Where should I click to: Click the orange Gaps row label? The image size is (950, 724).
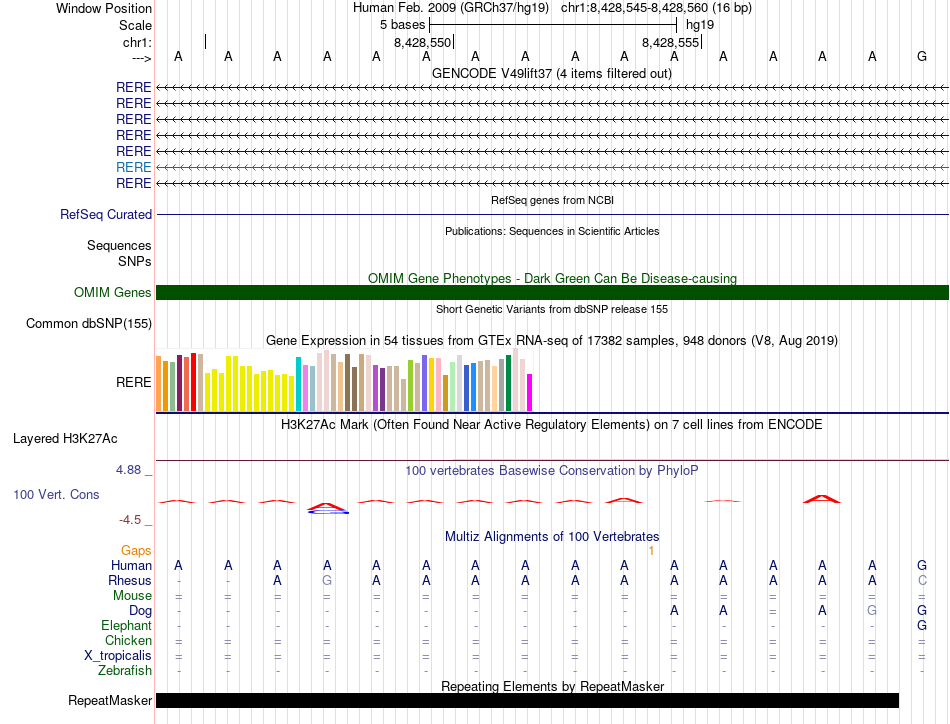point(136,551)
